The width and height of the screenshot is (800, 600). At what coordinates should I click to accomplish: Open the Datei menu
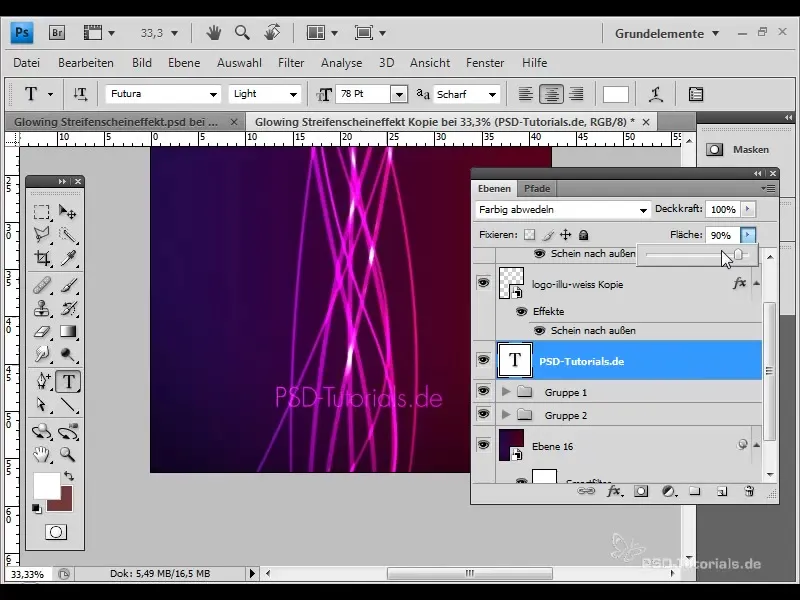coord(27,63)
